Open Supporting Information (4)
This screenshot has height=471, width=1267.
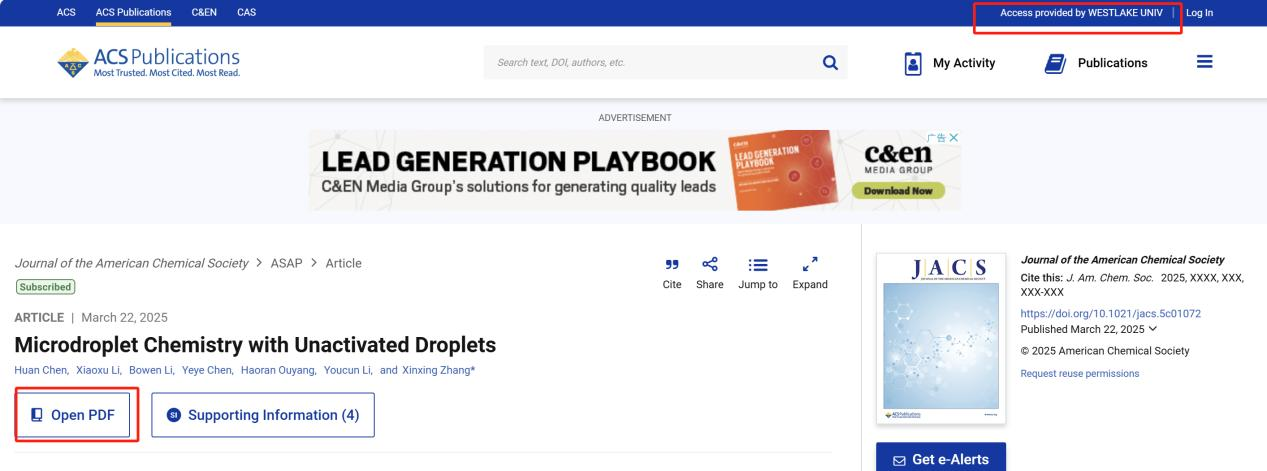pyautogui.click(x=263, y=415)
